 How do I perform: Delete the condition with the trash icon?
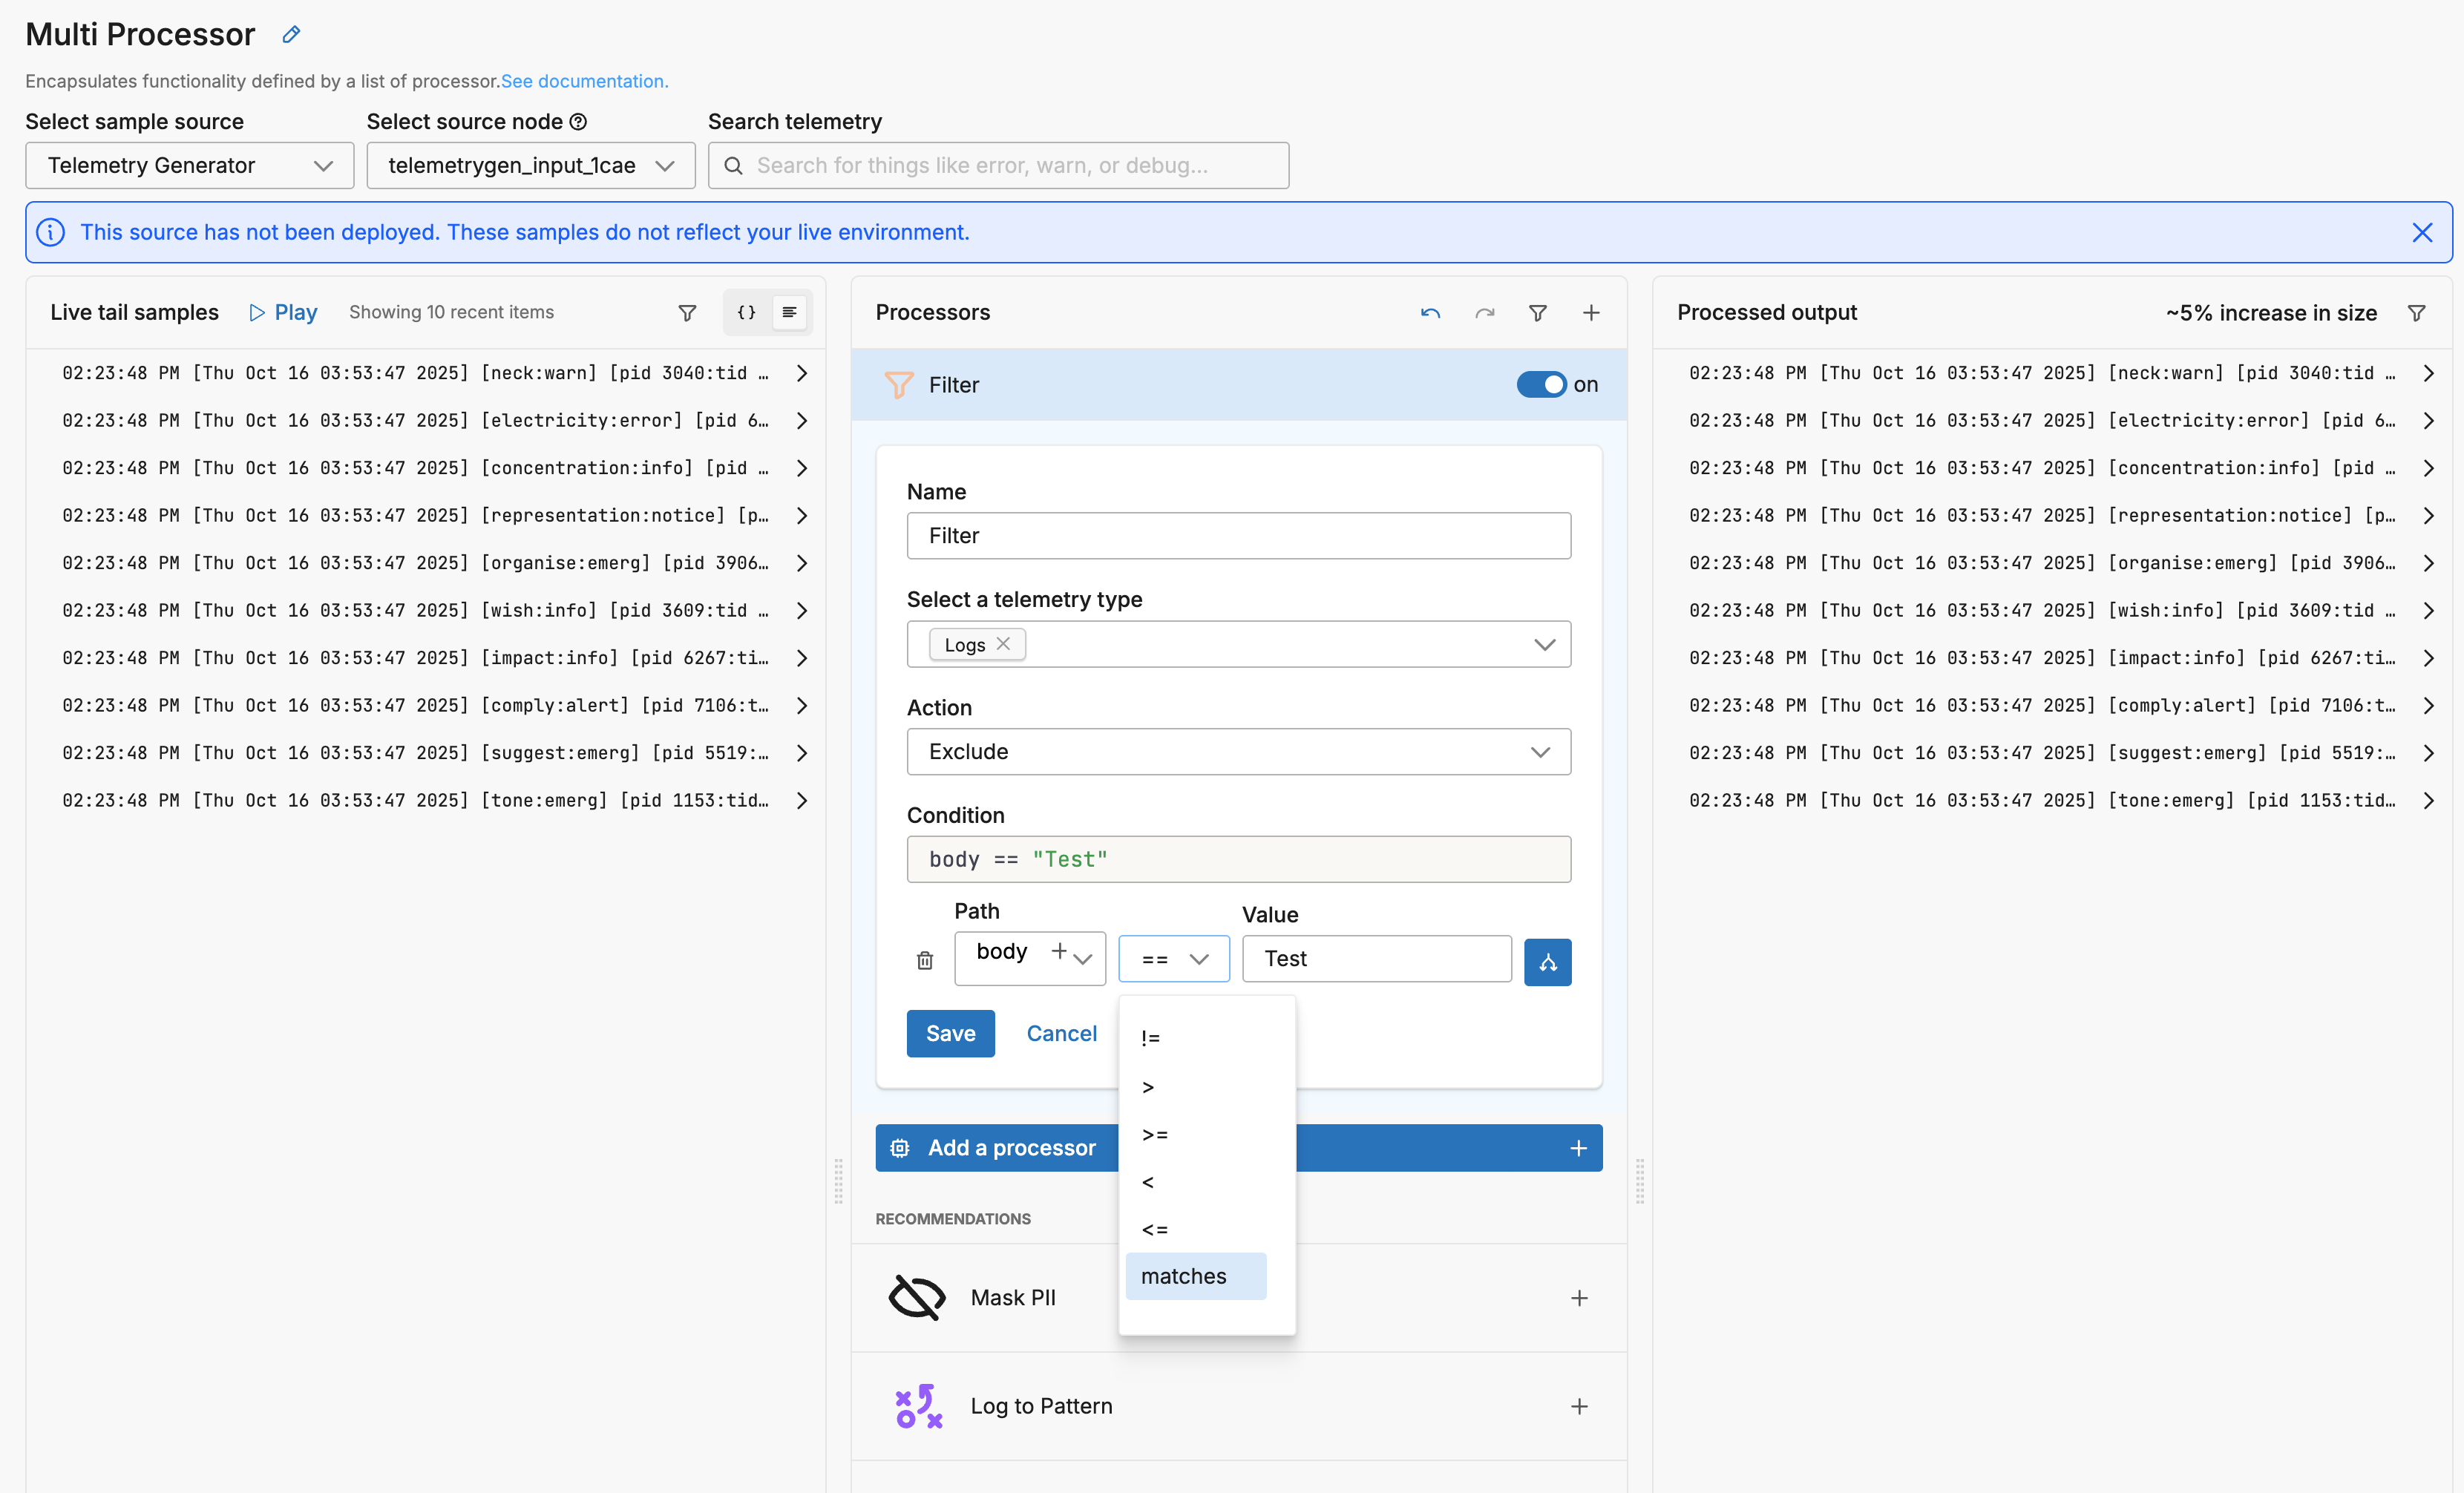(x=925, y=960)
